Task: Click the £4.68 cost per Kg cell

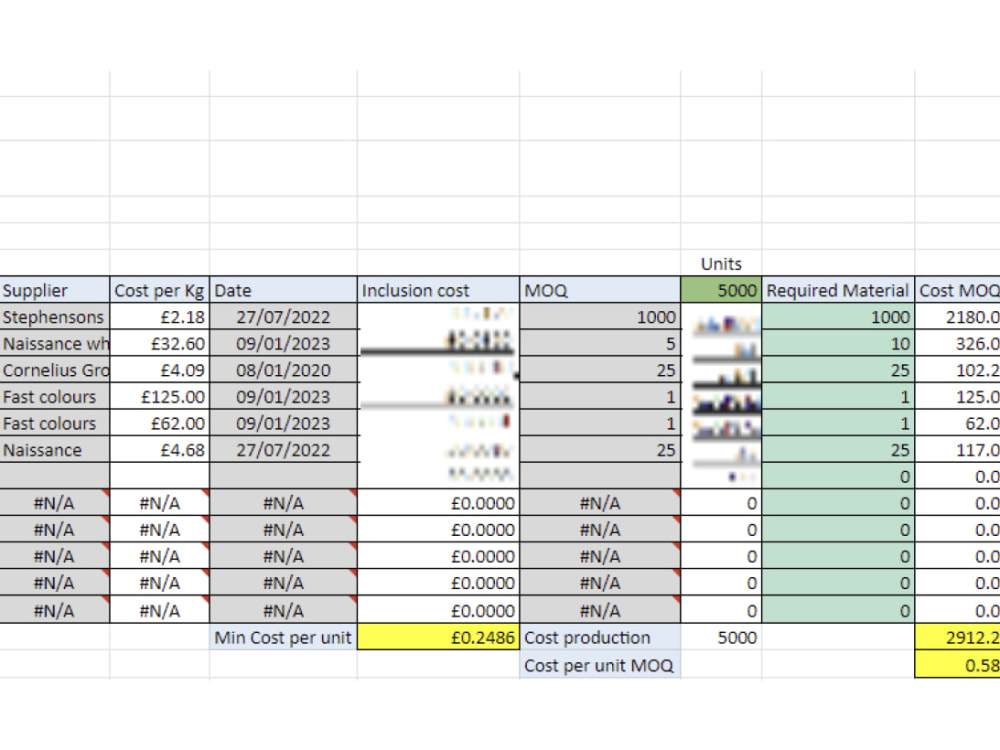Action: [x=159, y=450]
